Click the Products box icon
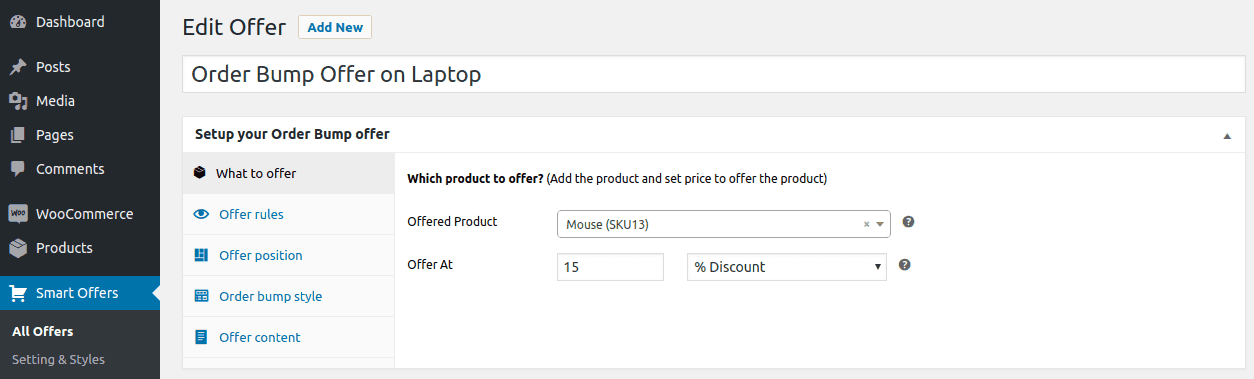This screenshot has width=1254, height=379. 18,248
